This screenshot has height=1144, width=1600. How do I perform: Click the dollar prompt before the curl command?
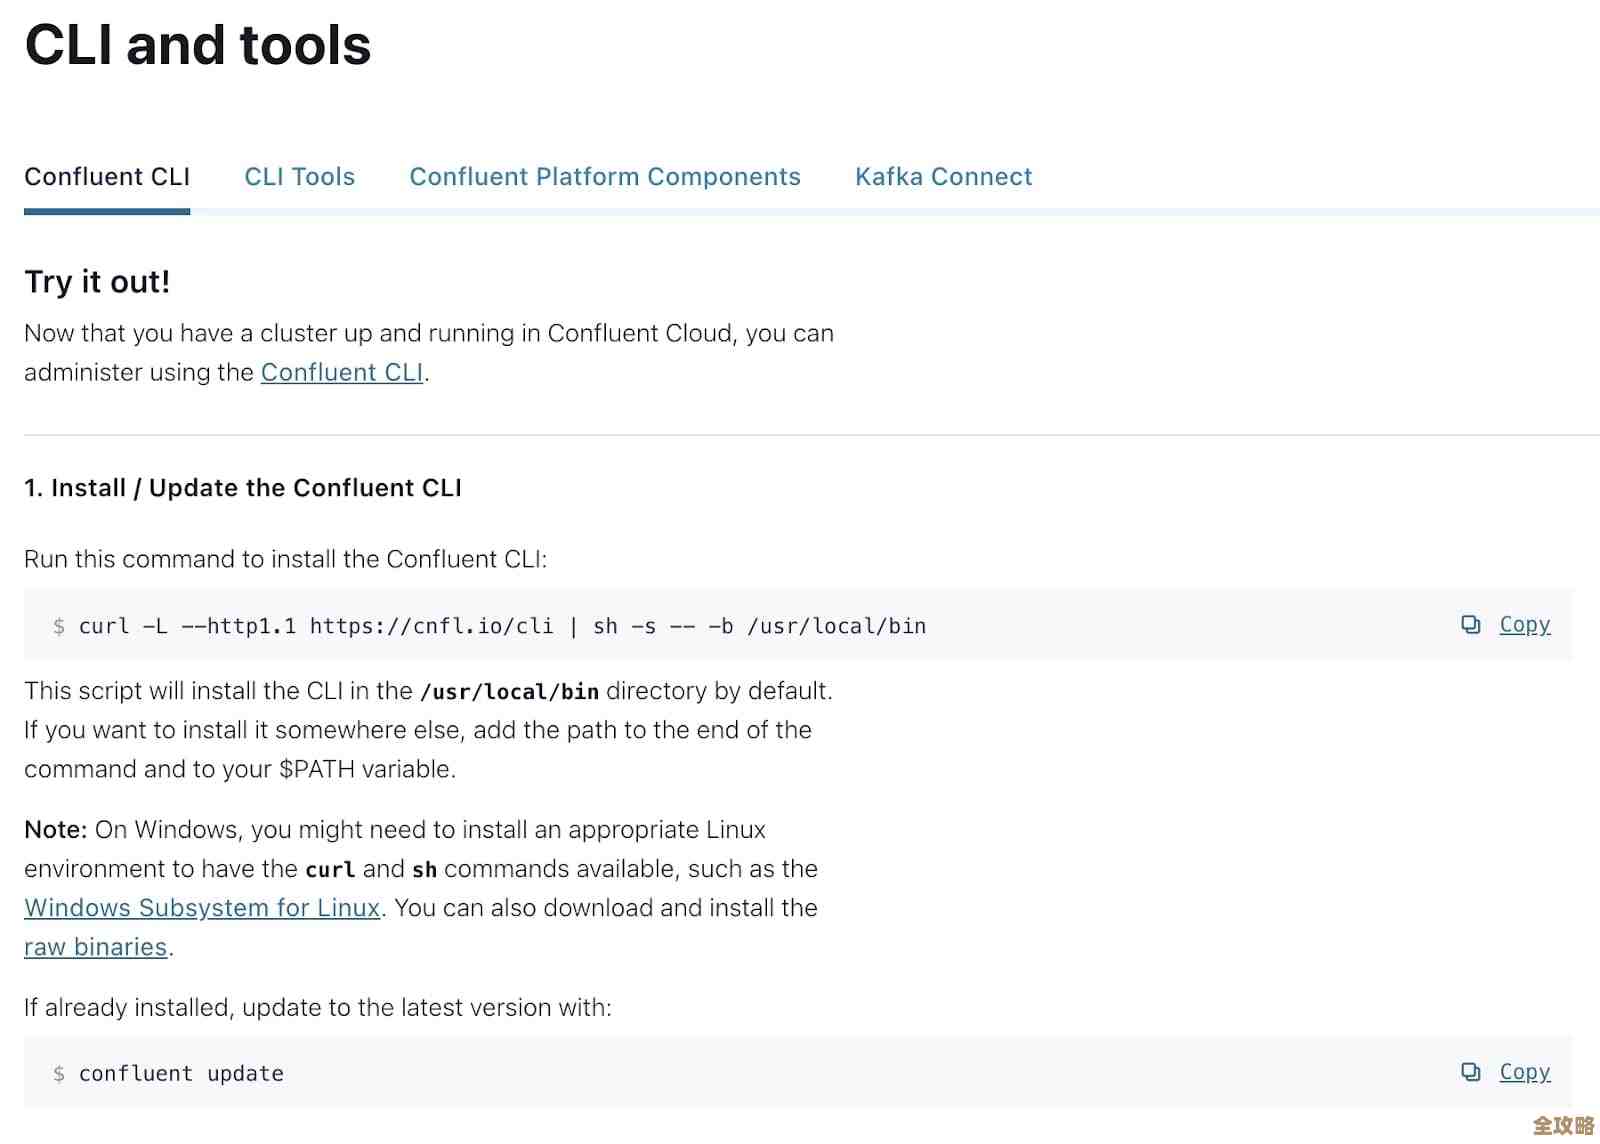coord(59,627)
